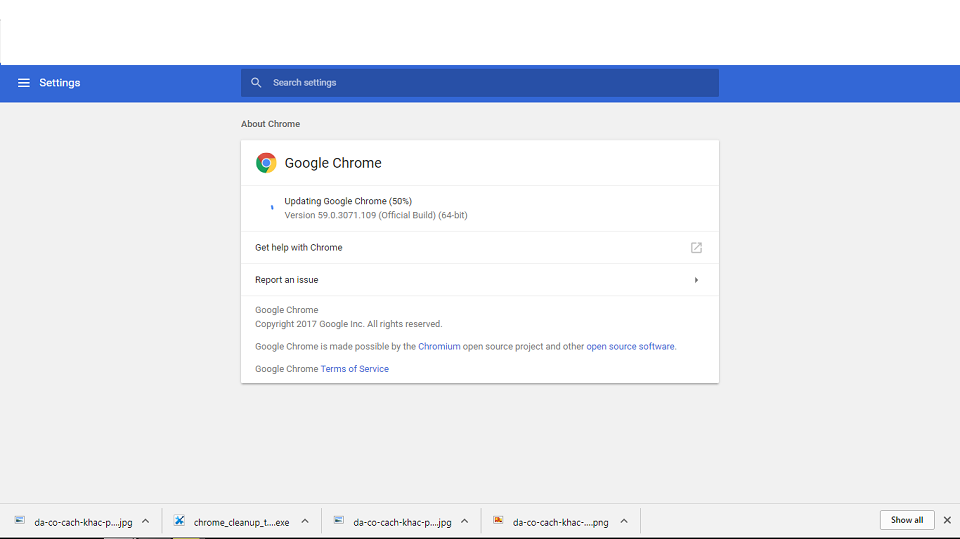Click the external link icon for Chrome help

[696, 247]
